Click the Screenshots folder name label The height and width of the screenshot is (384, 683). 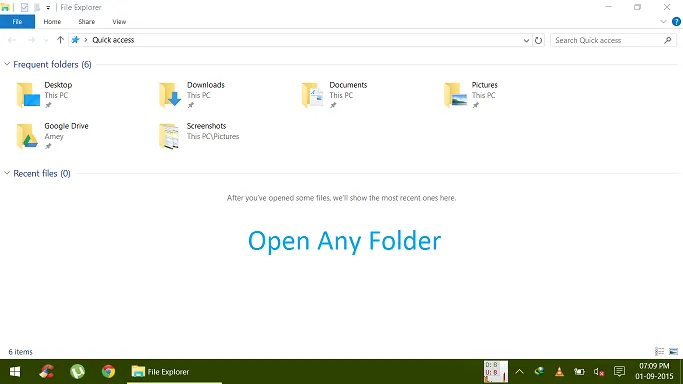coord(206,126)
